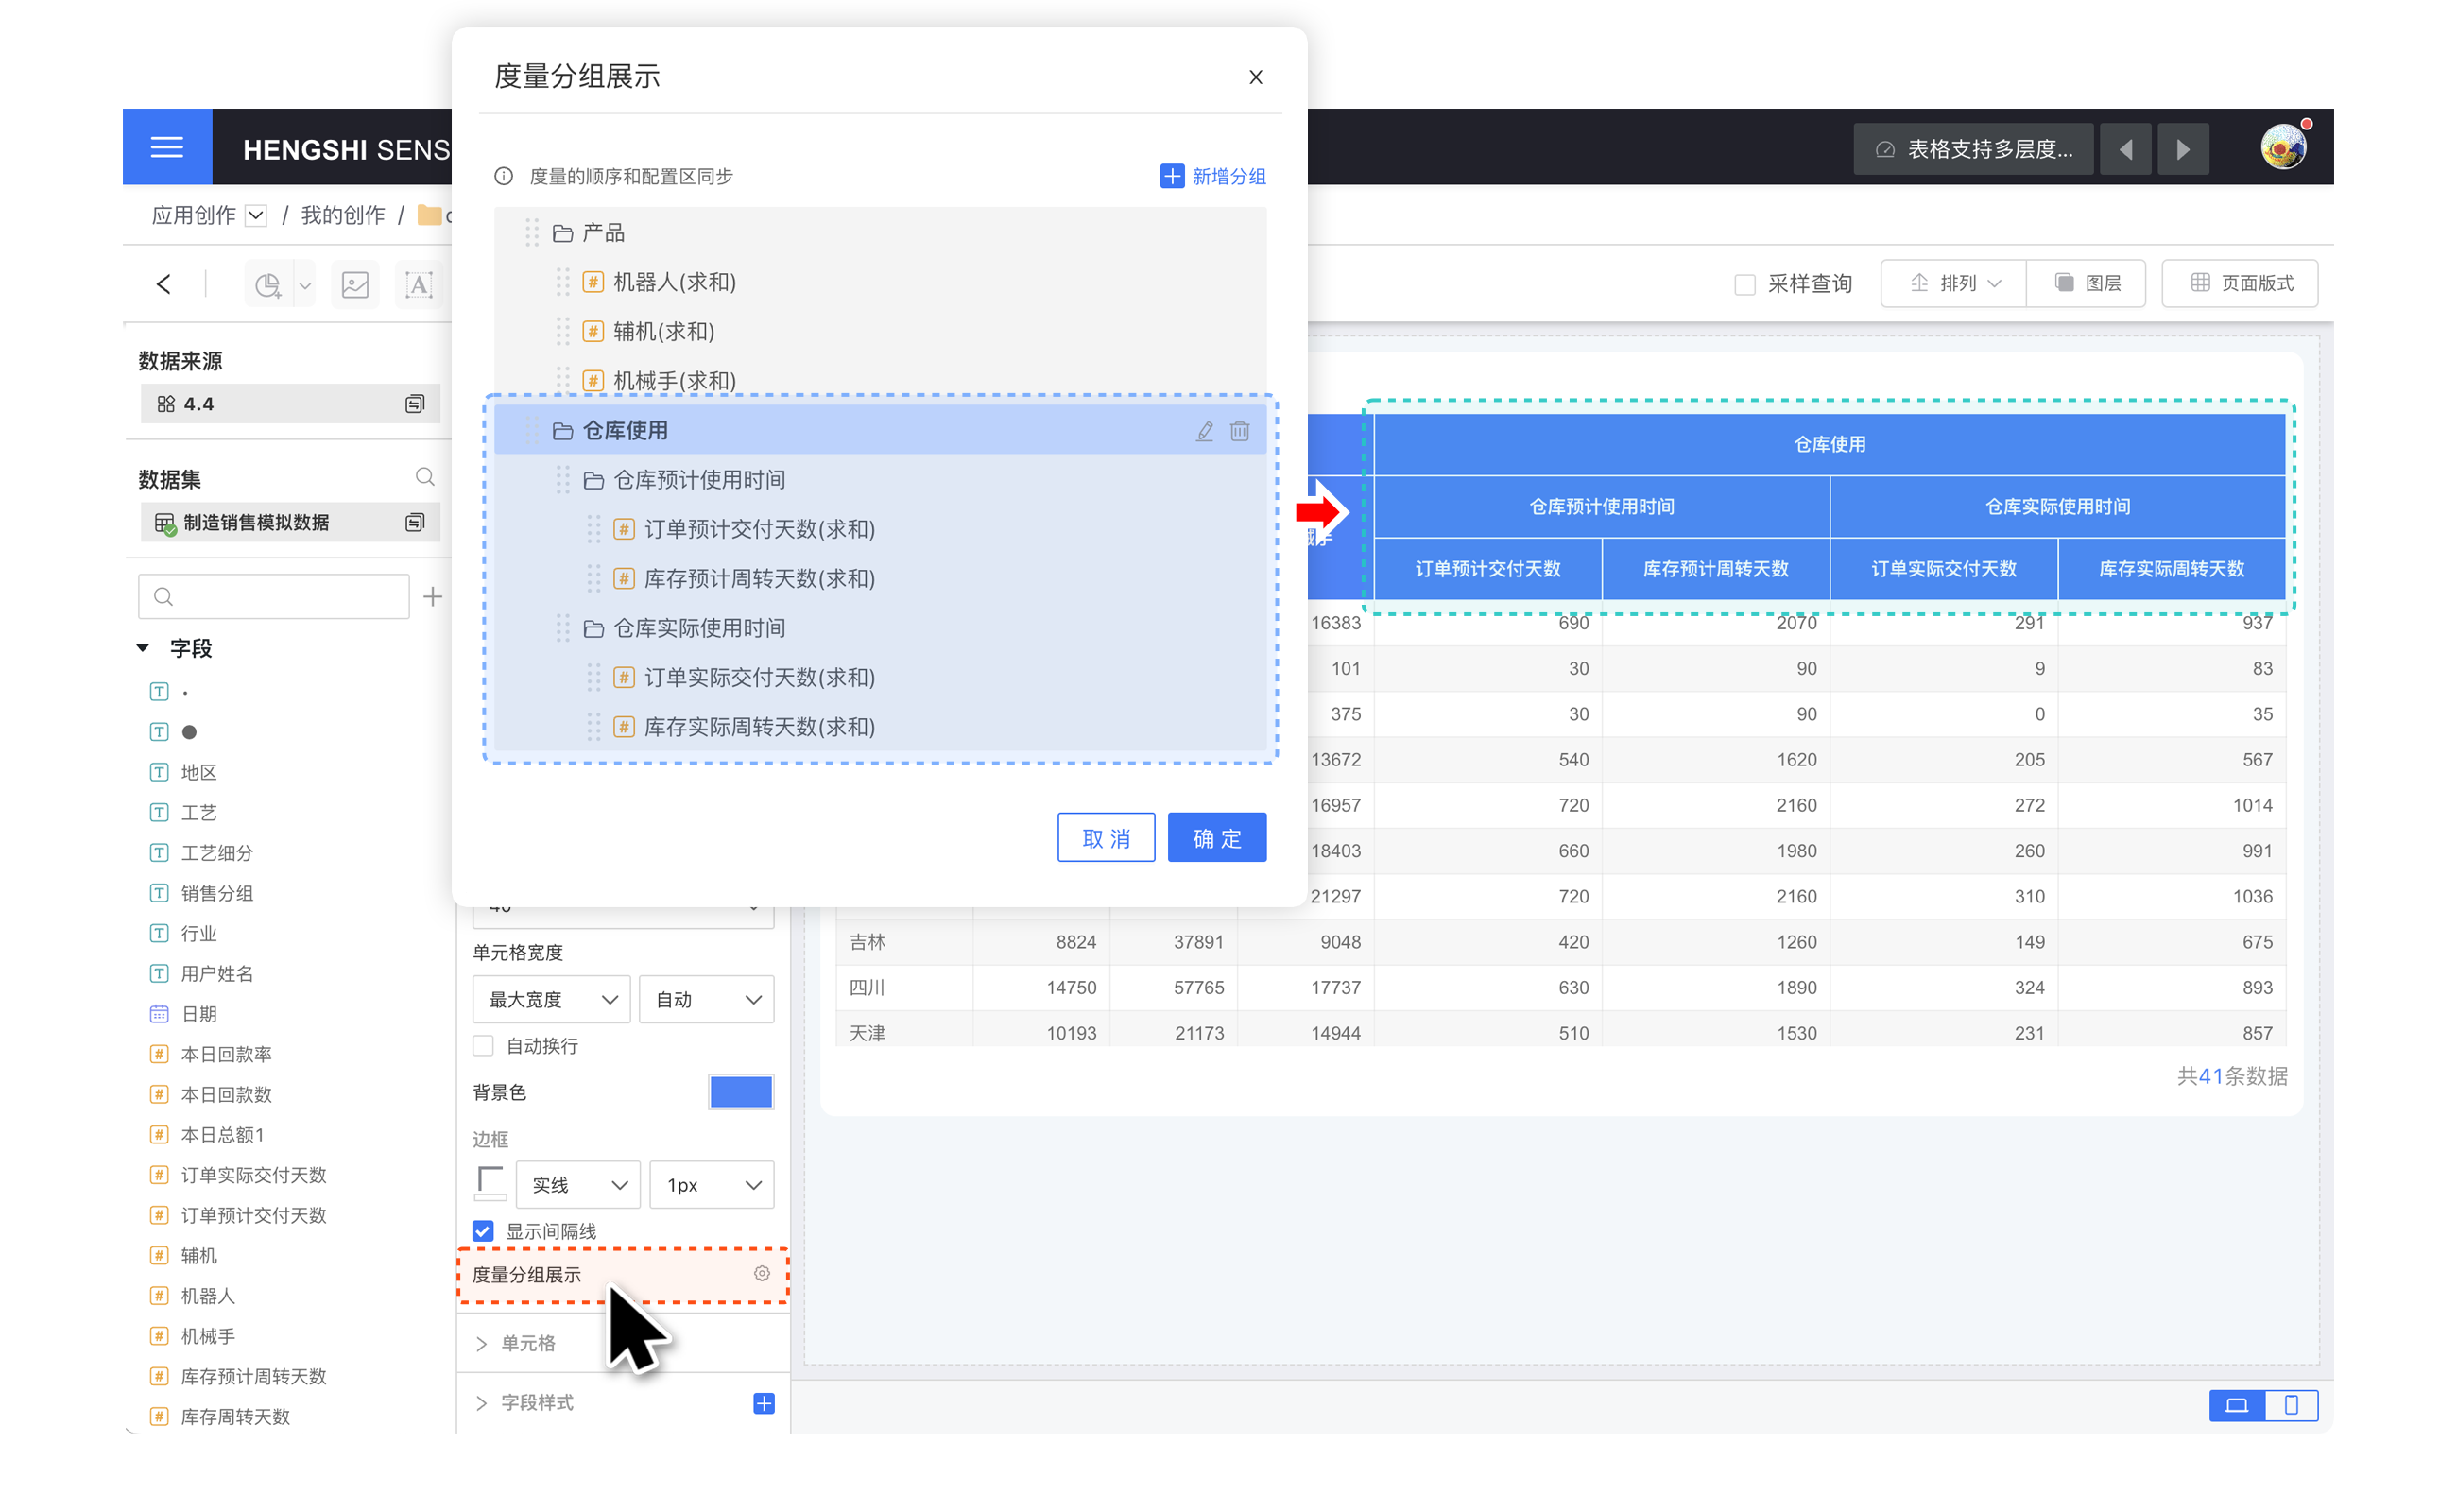Select the 本日回款率 field
Viewport: 2457px width, 1512px height.
pos(226,1053)
